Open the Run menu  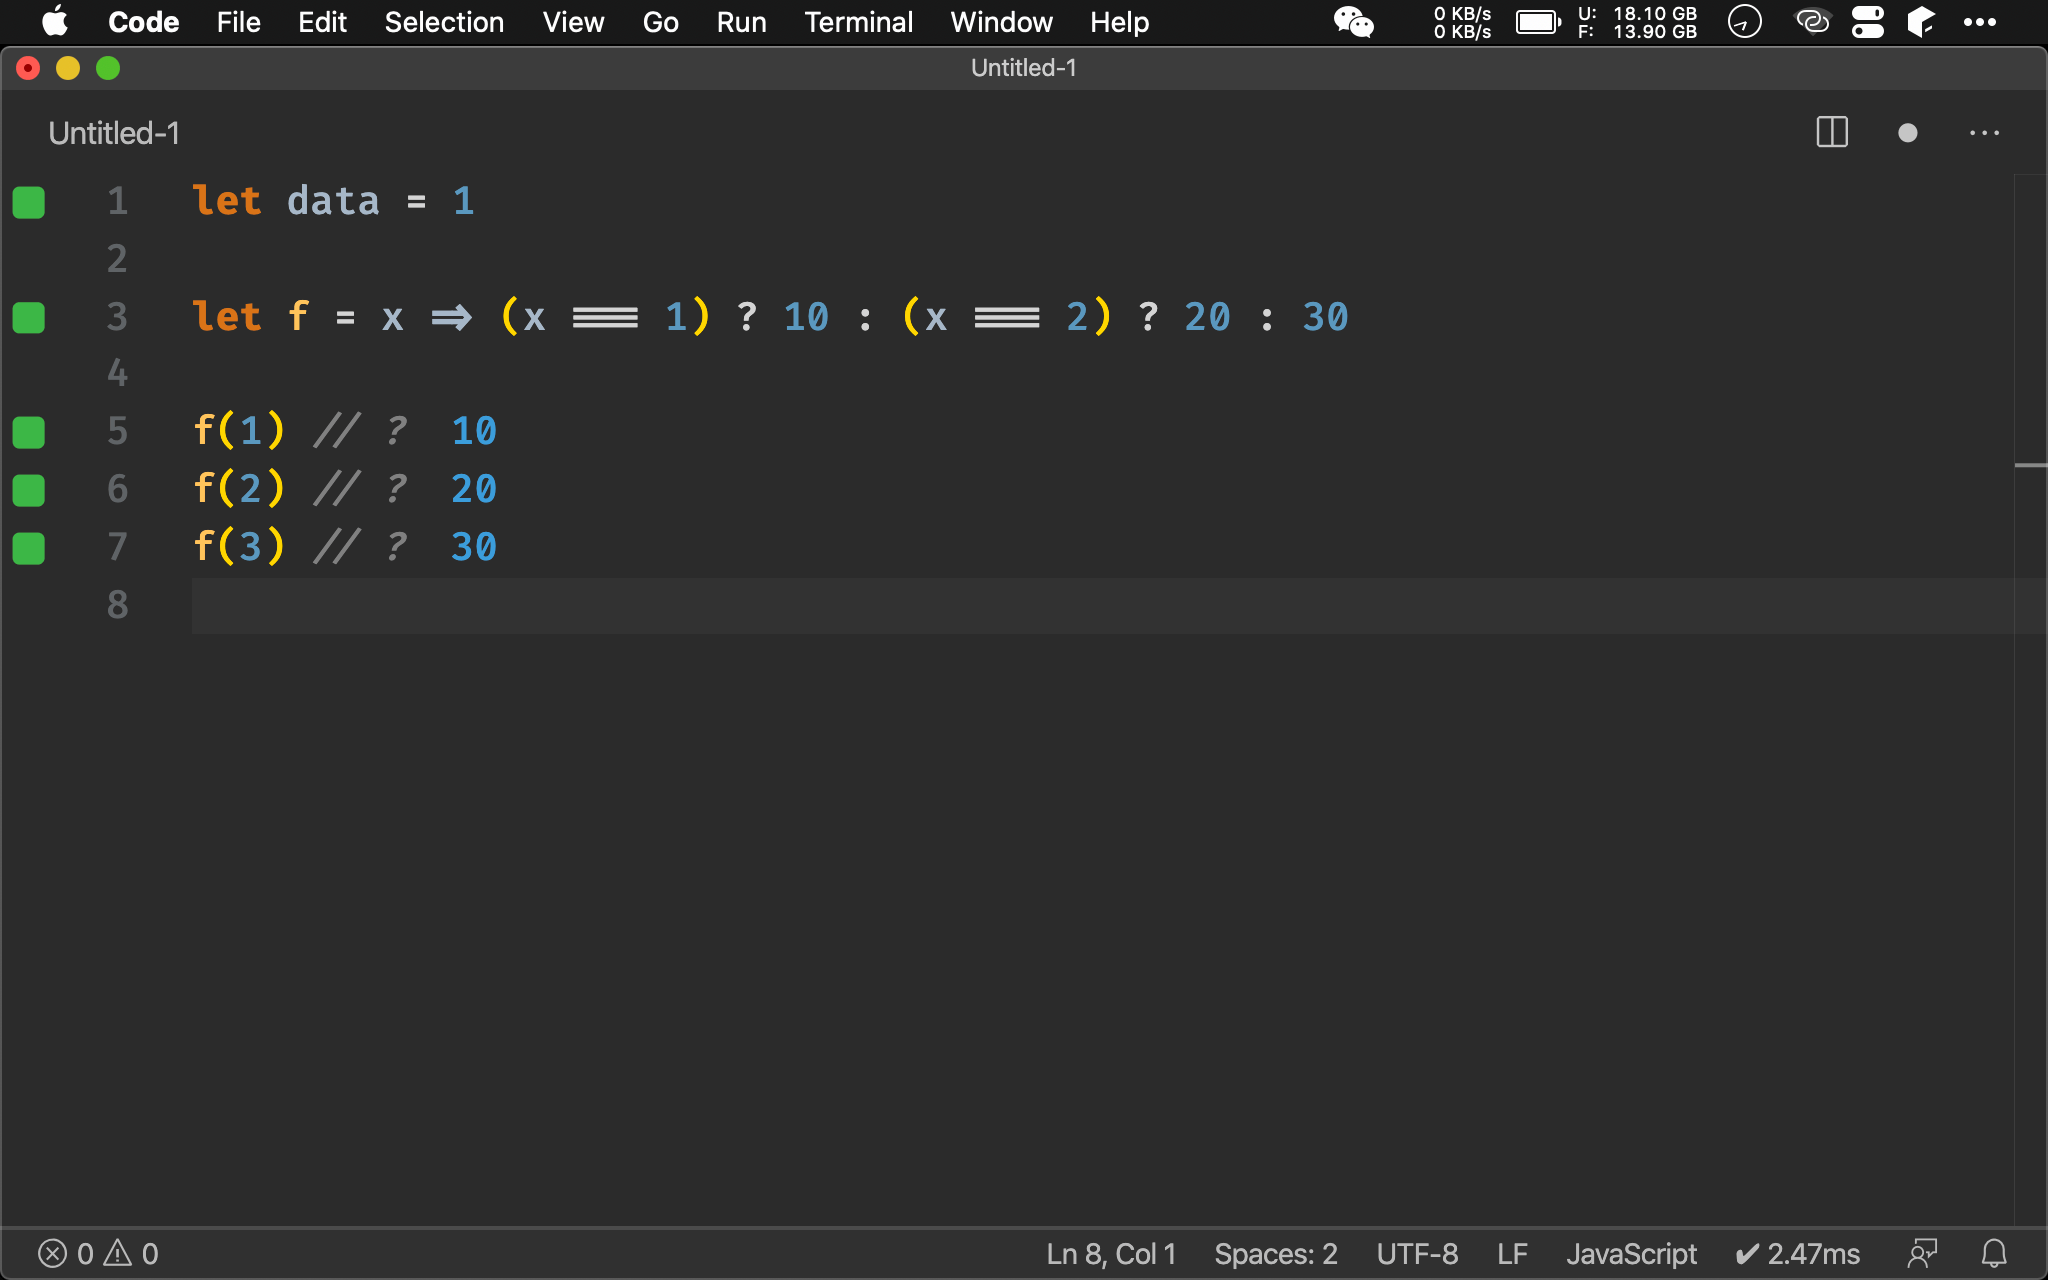point(741,22)
